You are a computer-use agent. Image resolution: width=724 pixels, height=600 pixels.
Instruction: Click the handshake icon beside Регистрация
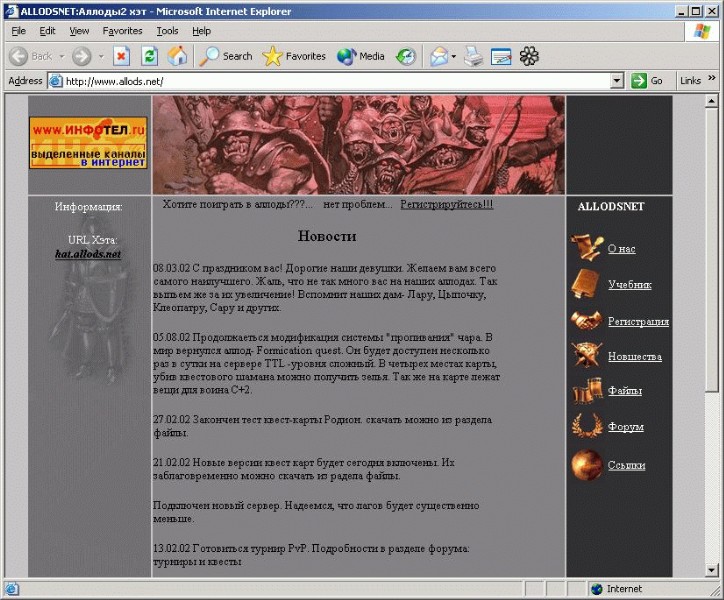click(x=586, y=320)
